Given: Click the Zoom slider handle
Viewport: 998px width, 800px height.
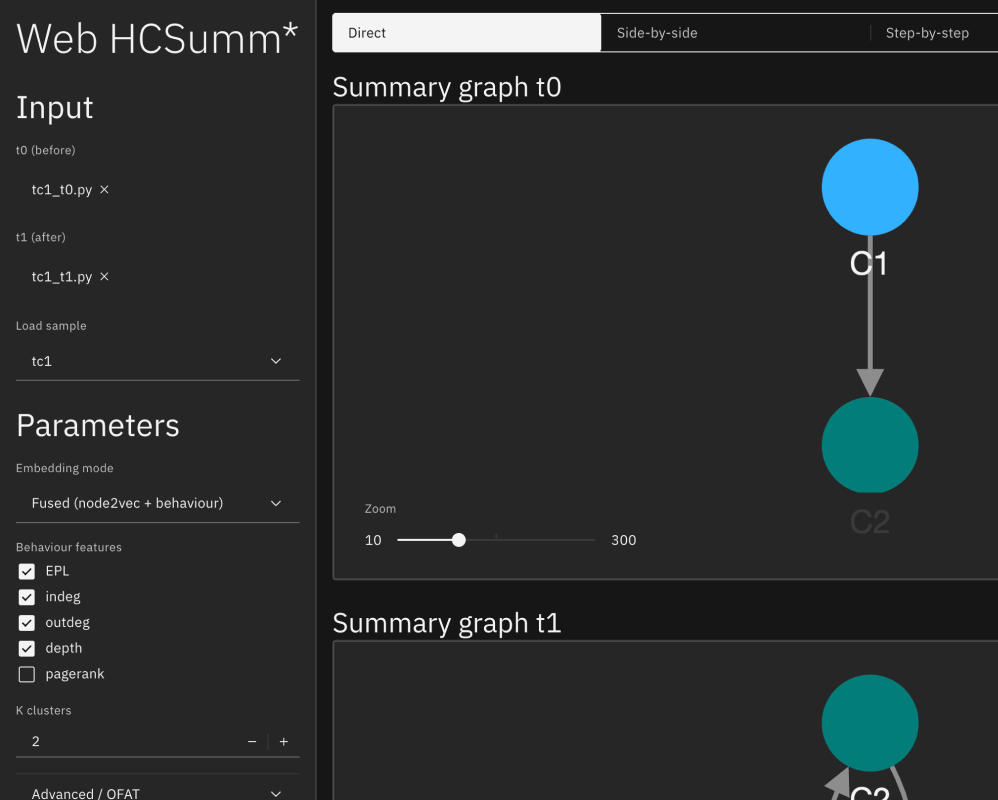Looking at the screenshot, I should (459, 540).
